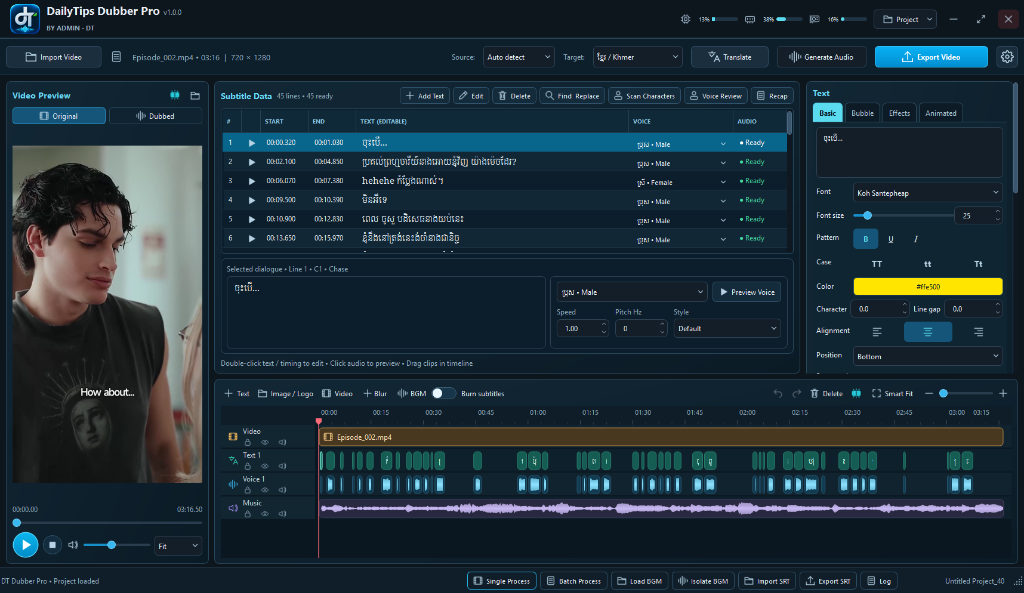The image size is (1024, 593).
Task: Play subtitle line 3 audio
Action: click(251, 181)
